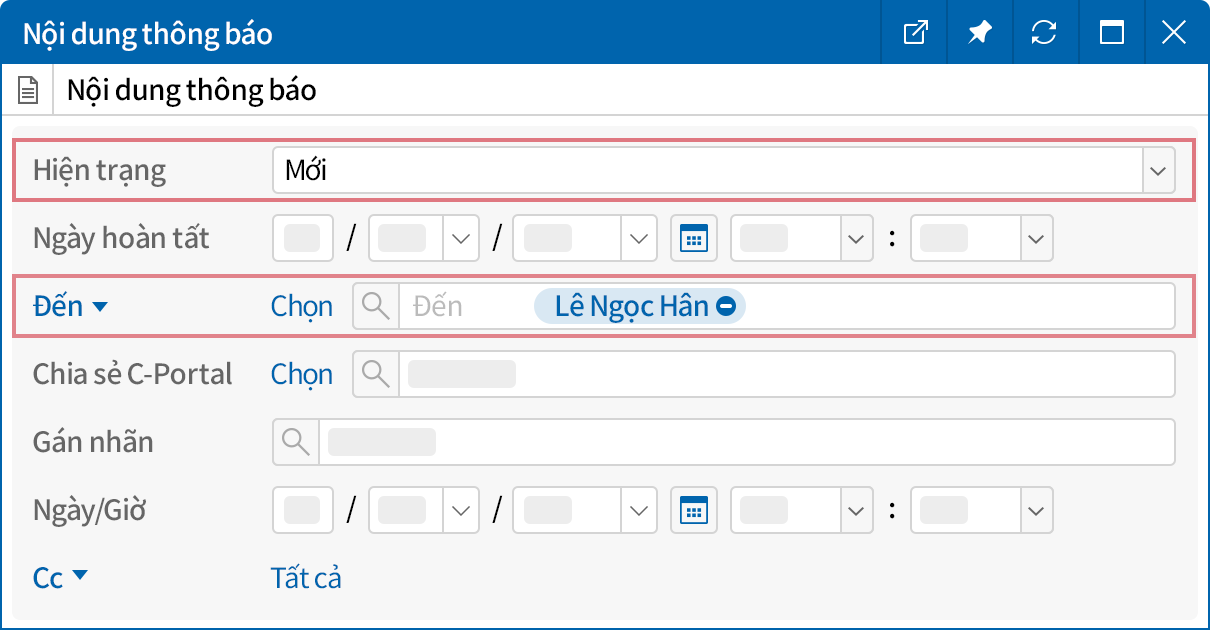This screenshot has height=630, width=1210.
Task: Click the Gán nhãn input field
Action: (x=745, y=442)
